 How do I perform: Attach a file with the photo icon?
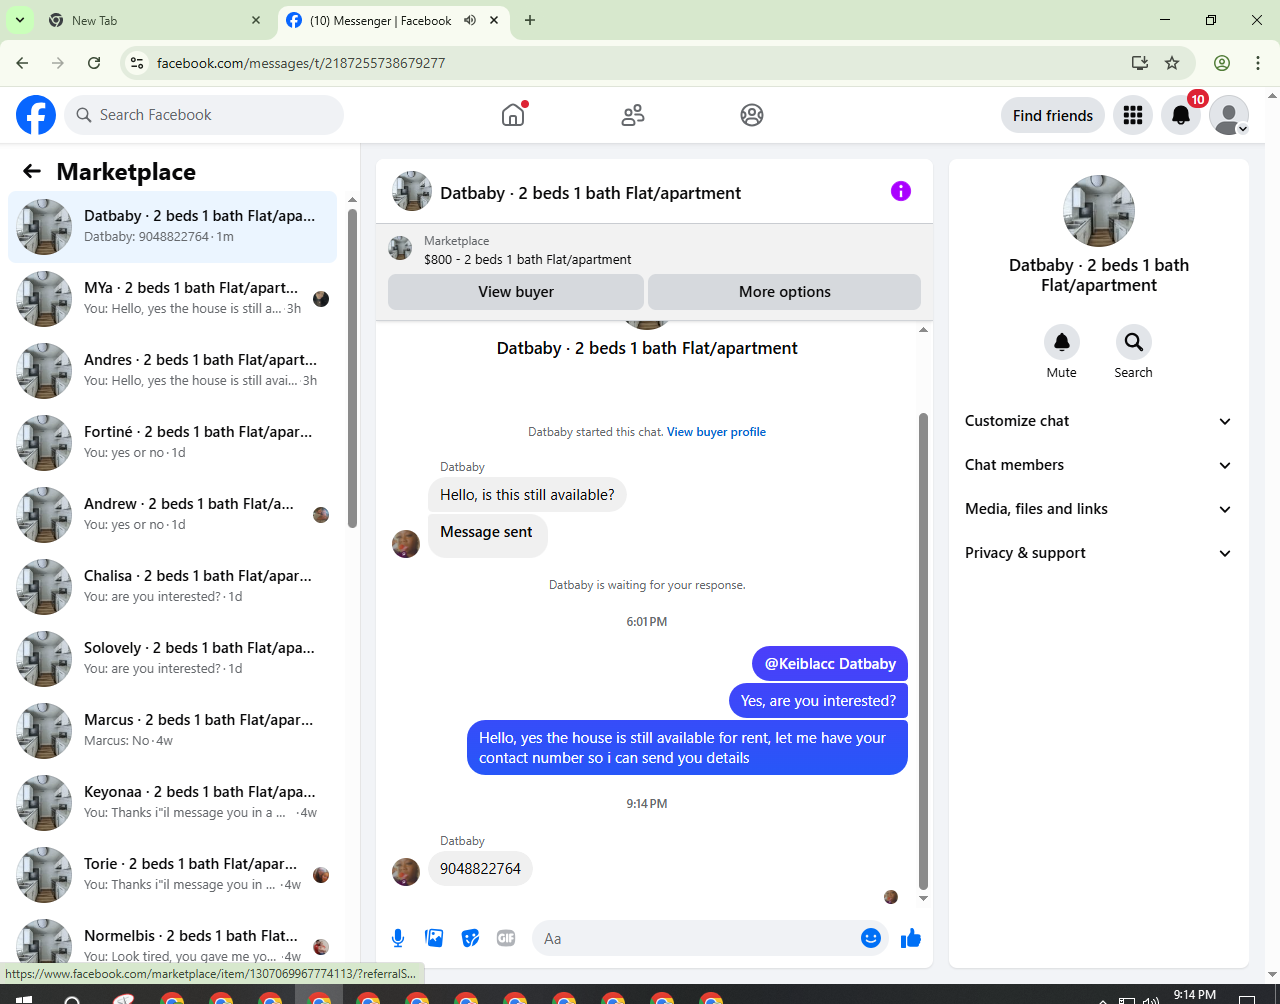point(434,938)
